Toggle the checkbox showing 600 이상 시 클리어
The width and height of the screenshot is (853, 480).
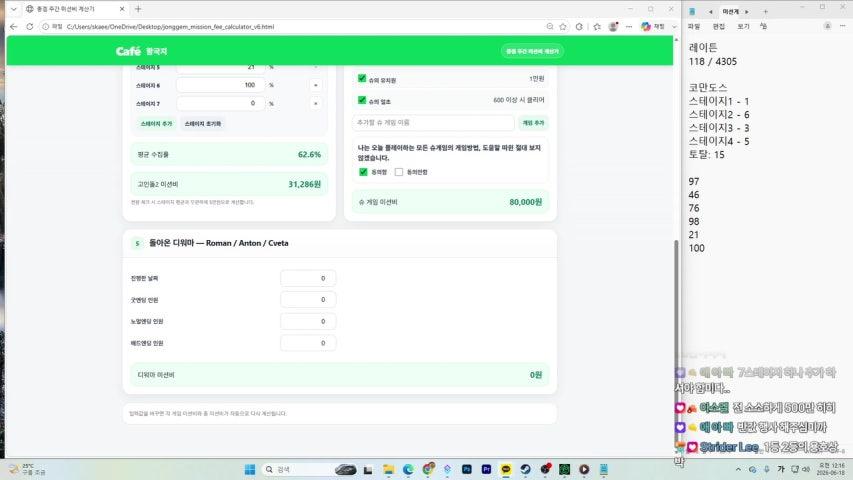(362, 100)
